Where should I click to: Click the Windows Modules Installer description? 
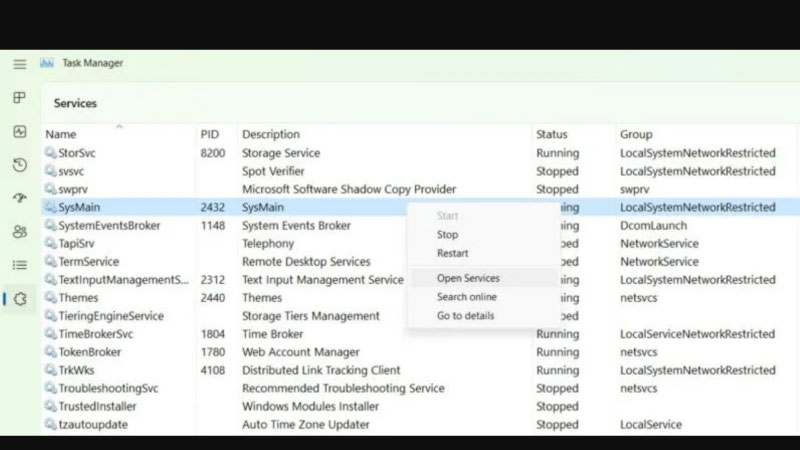(x=310, y=406)
